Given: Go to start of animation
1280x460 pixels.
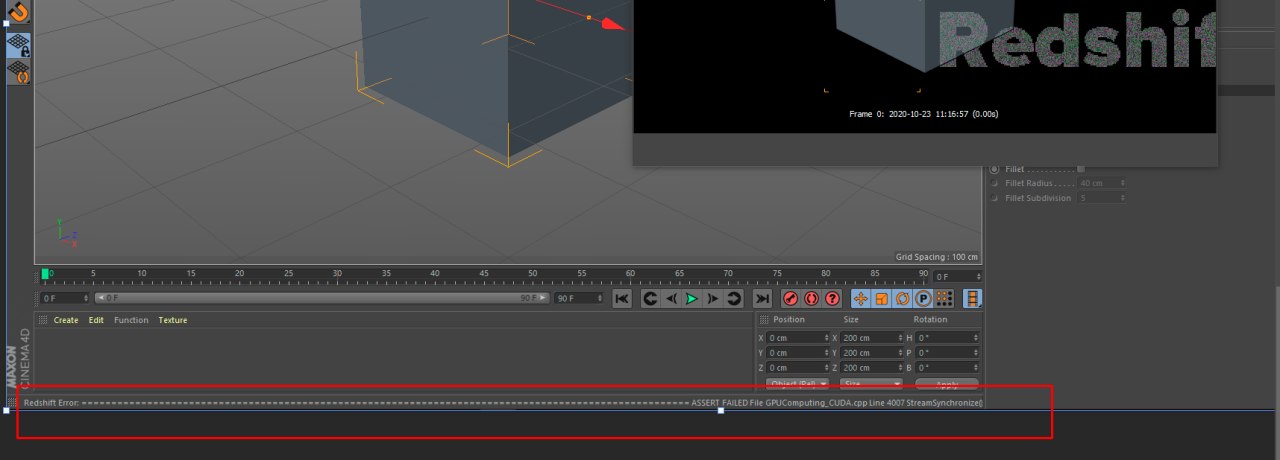Looking at the screenshot, I should pos(622,298).
